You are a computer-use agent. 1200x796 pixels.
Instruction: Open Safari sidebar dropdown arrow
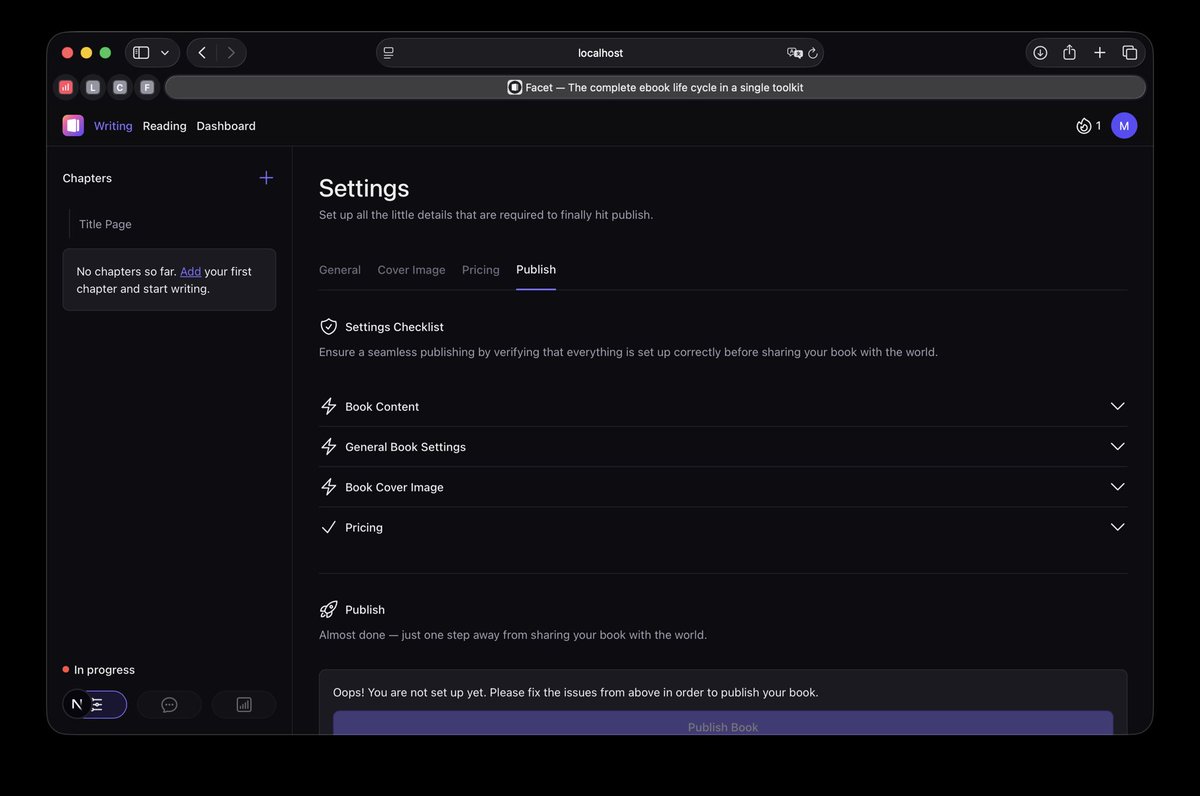[165, 53]
